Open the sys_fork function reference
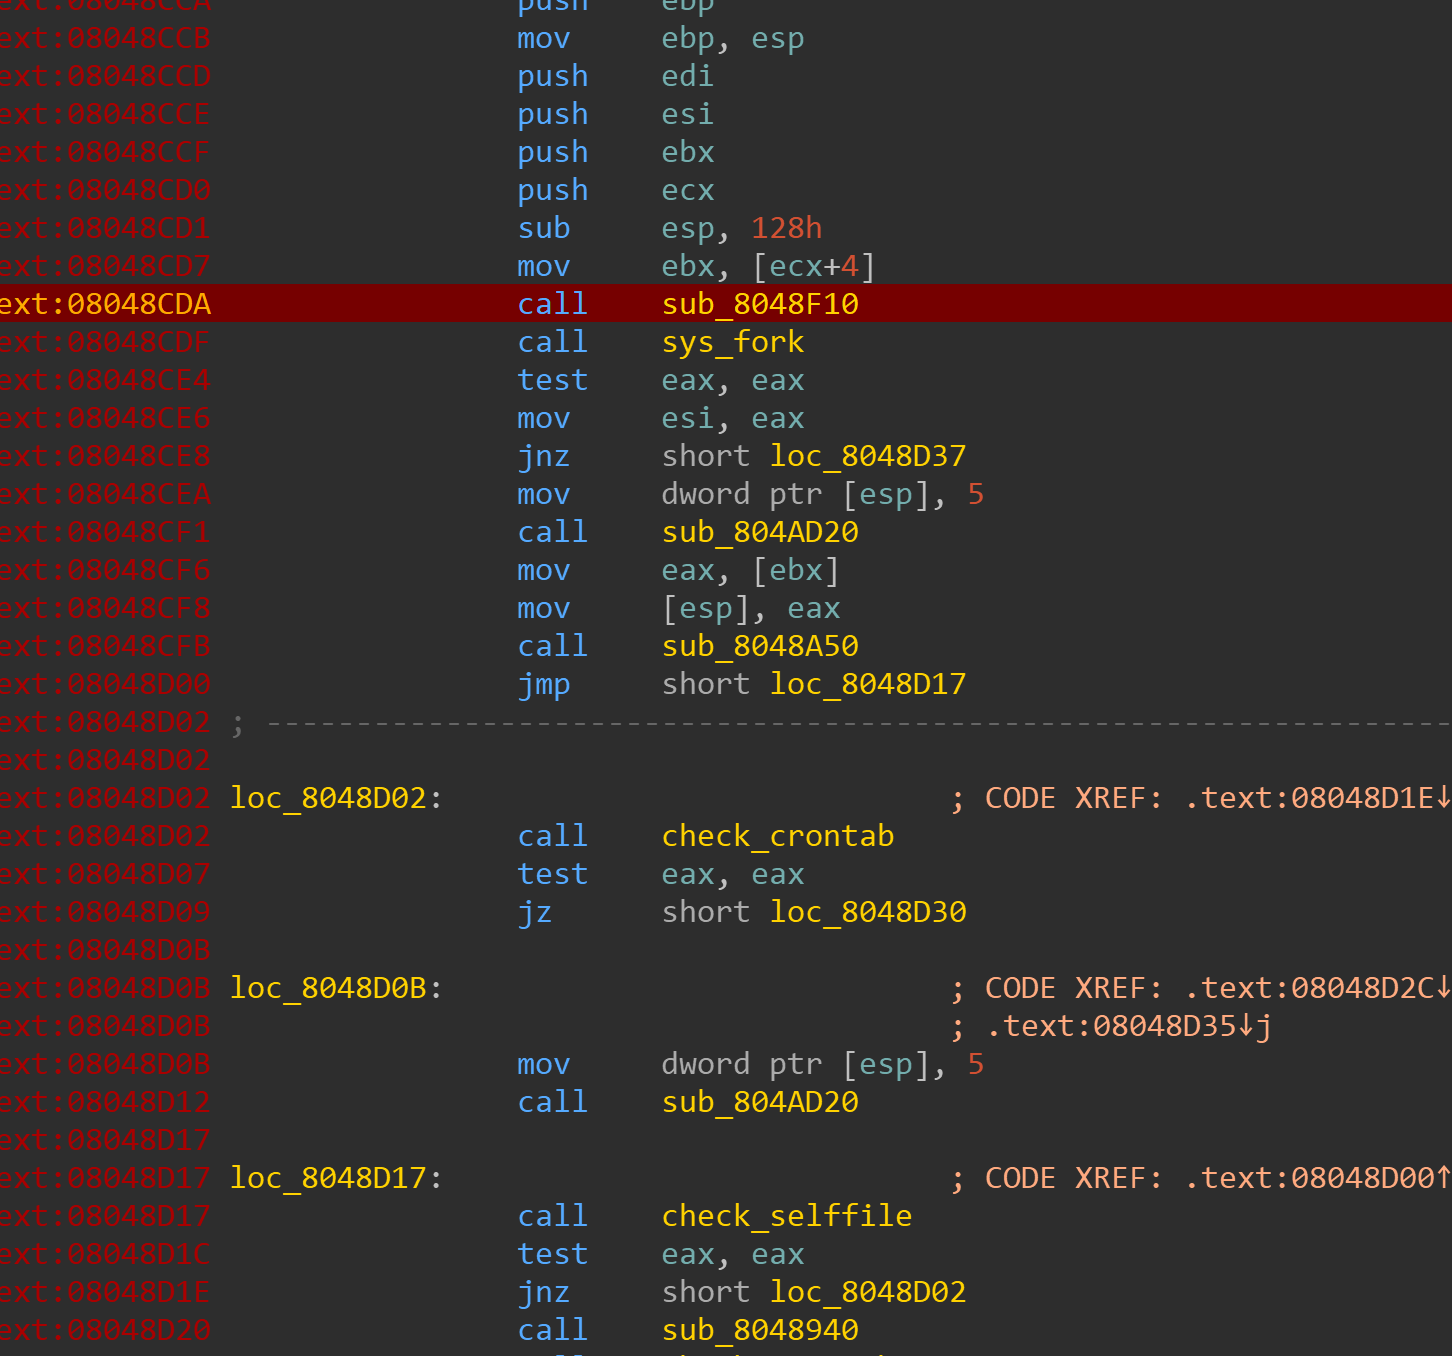The image size is (1452, 1356). (x=733, y=342)
